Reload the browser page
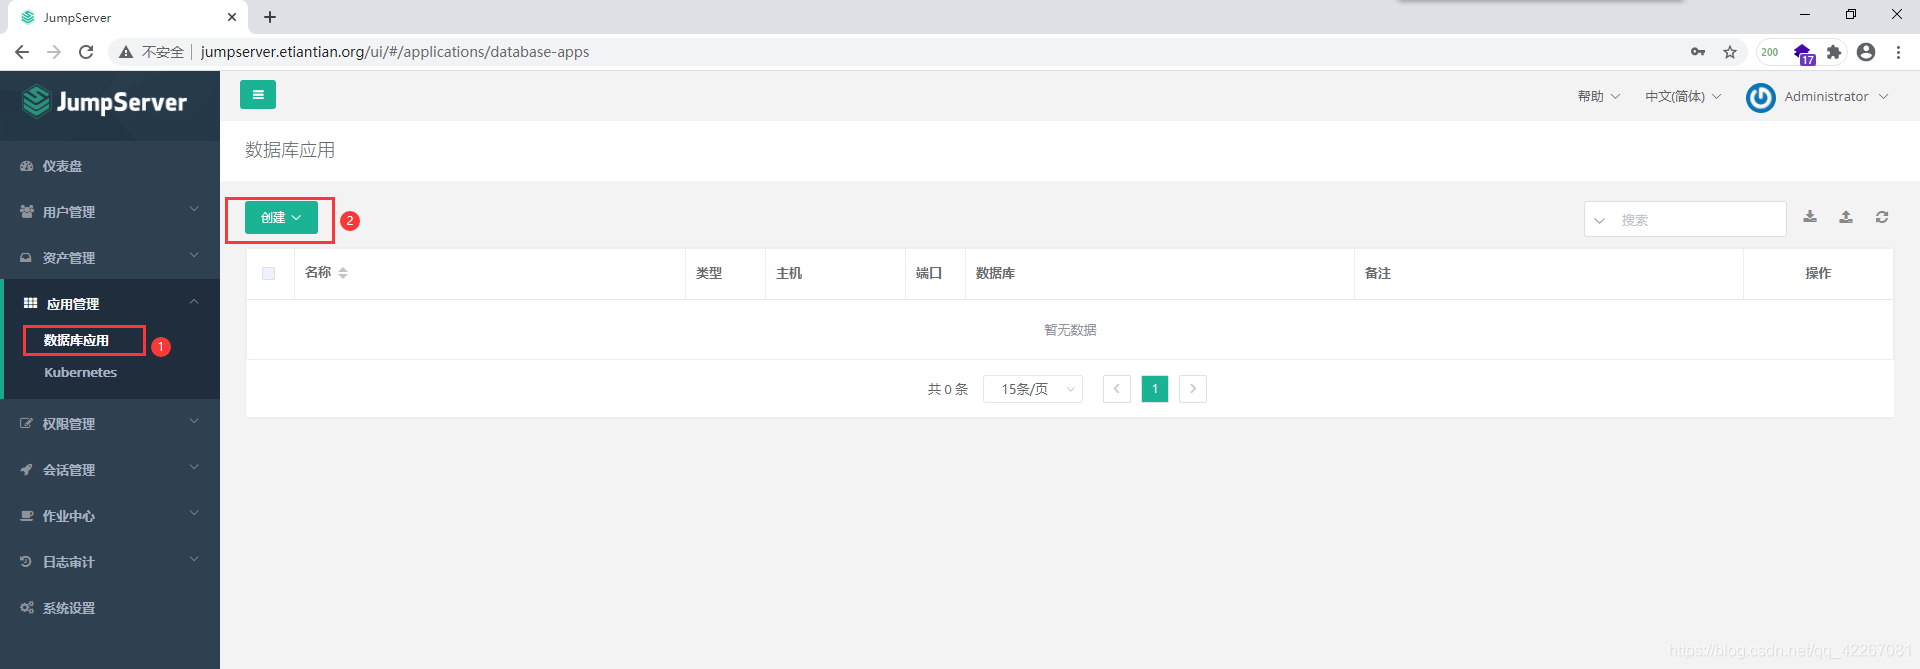Image resolution: width=1920 pixels, height=669 pixels. 86,52
